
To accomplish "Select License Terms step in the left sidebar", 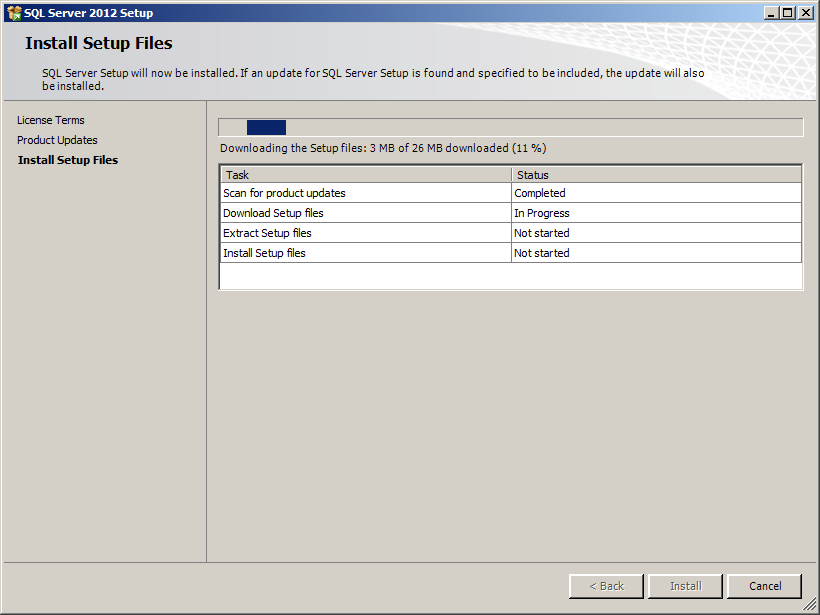I will point(51,120).
